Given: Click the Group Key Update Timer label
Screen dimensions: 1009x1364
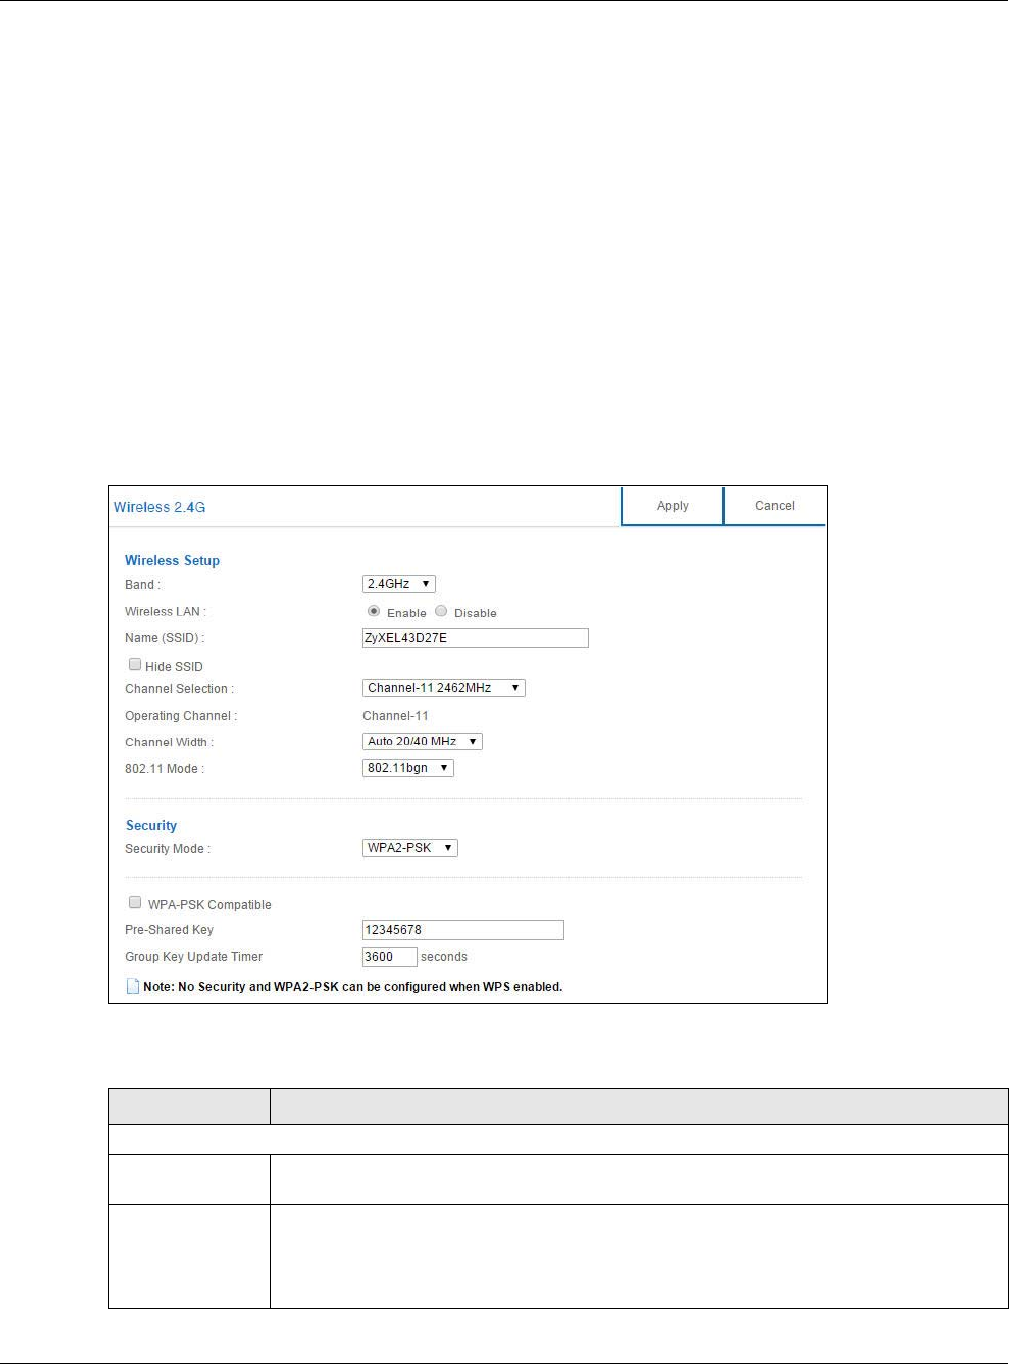Looking at the screenshot, I should coord(194,957).
